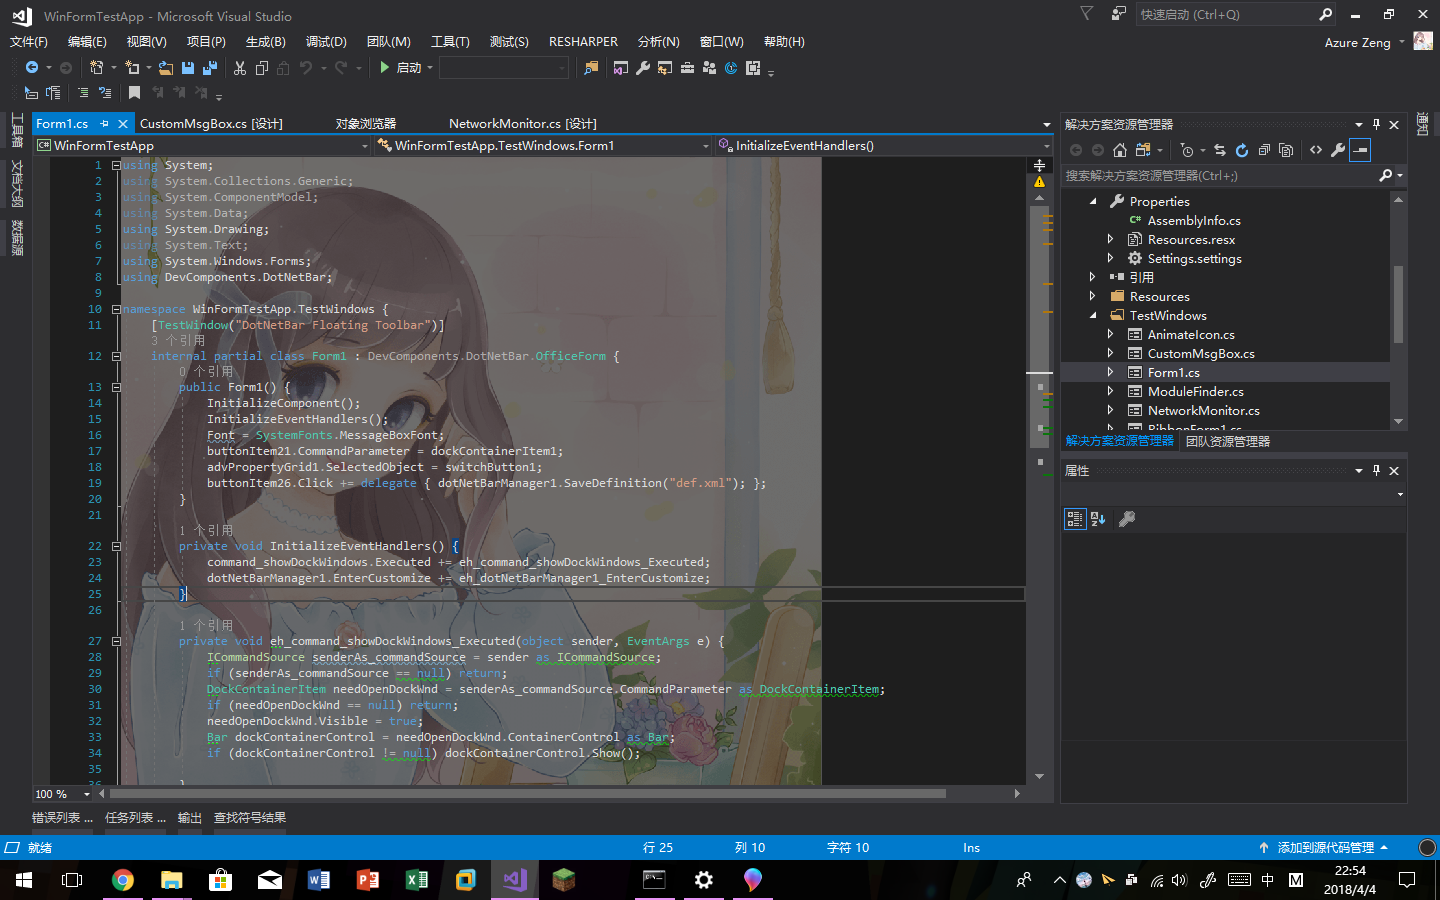
Task: Collapse the Properties node in Solution Explorer
Action: [x=1093, y=201]
